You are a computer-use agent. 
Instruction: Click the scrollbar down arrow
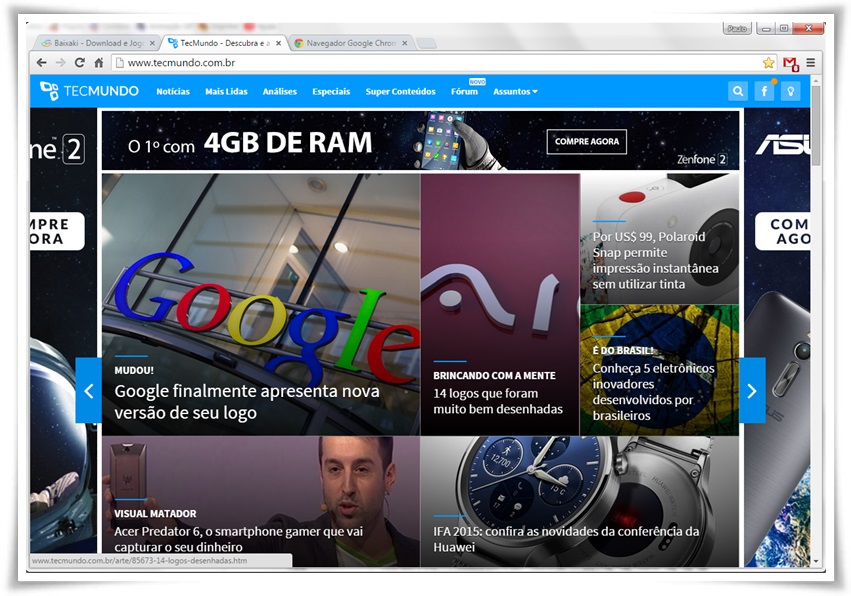[816, 561]
